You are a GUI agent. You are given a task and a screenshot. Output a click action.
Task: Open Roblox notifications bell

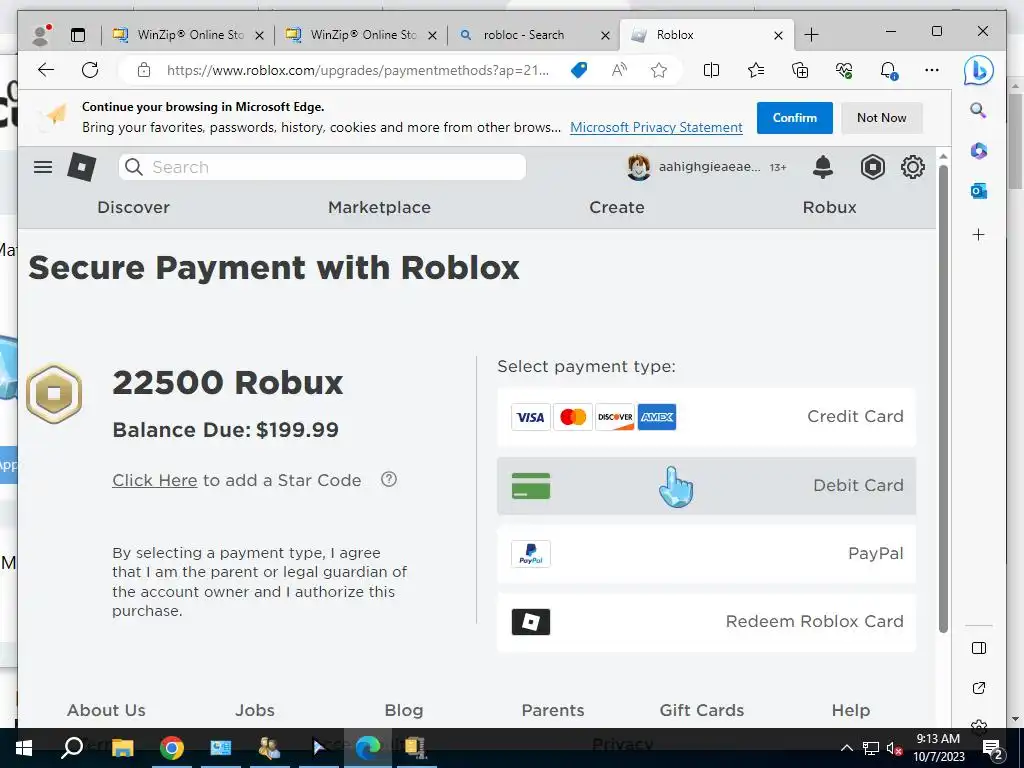[x=823, y=167]
